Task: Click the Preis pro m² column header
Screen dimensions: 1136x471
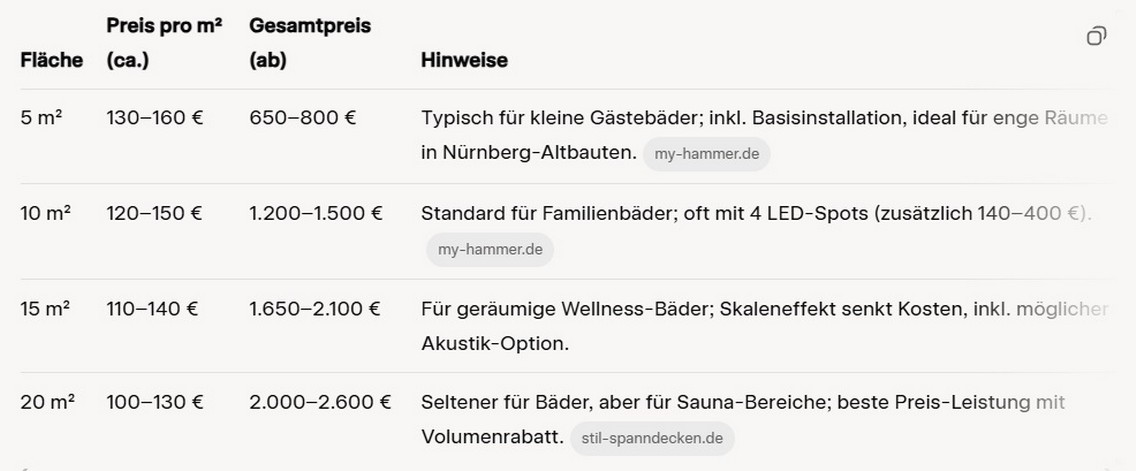Action: point(164,43)
